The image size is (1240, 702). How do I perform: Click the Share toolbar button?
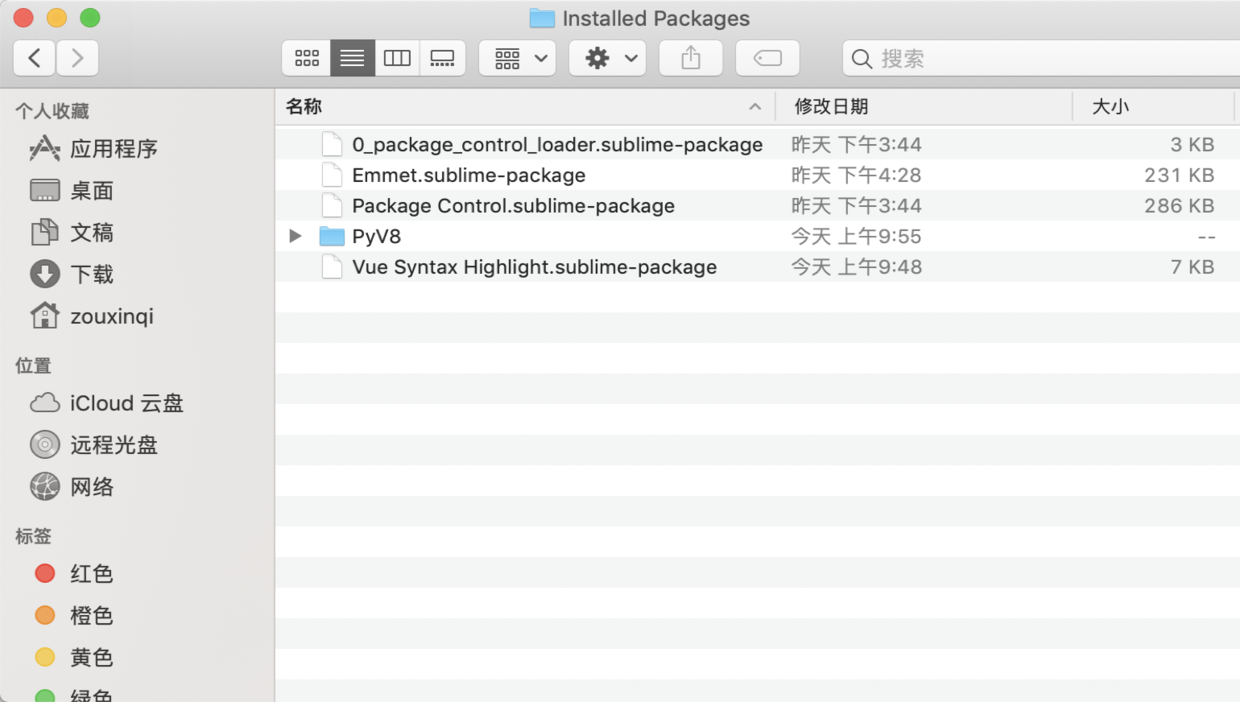click(x=691, y=58)
